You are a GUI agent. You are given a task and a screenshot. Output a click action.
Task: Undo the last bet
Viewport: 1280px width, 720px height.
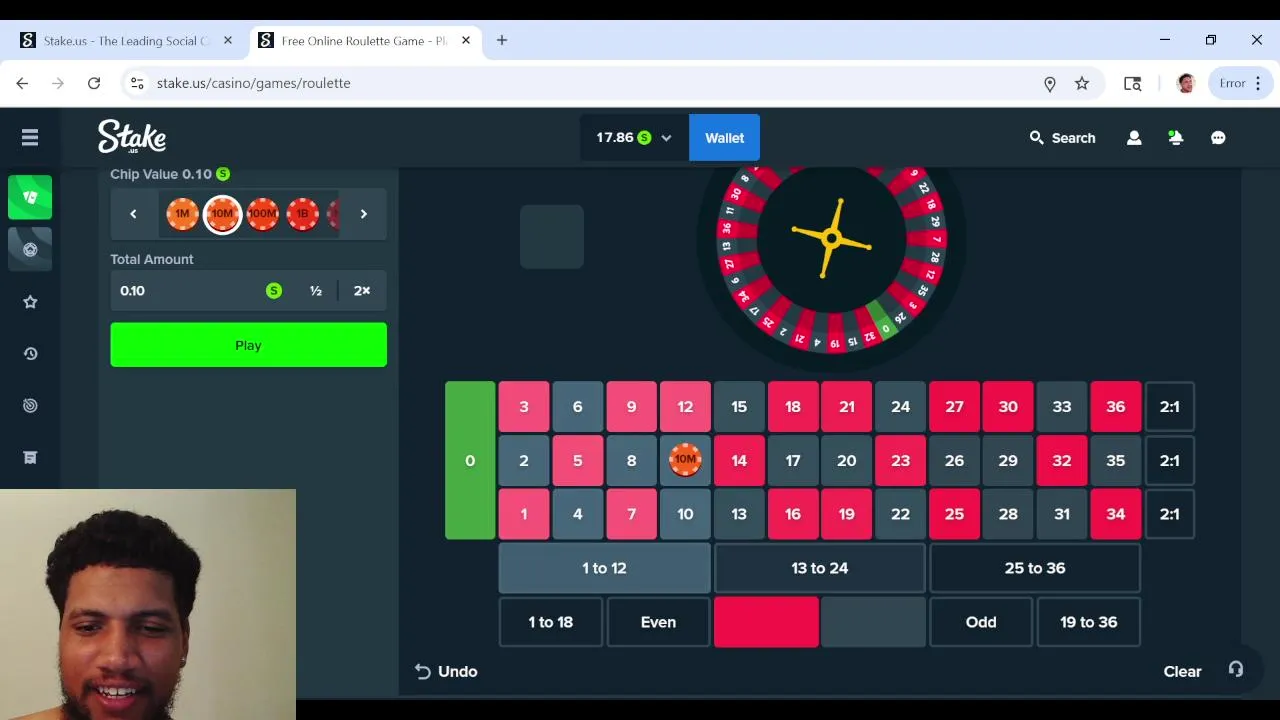446,671
